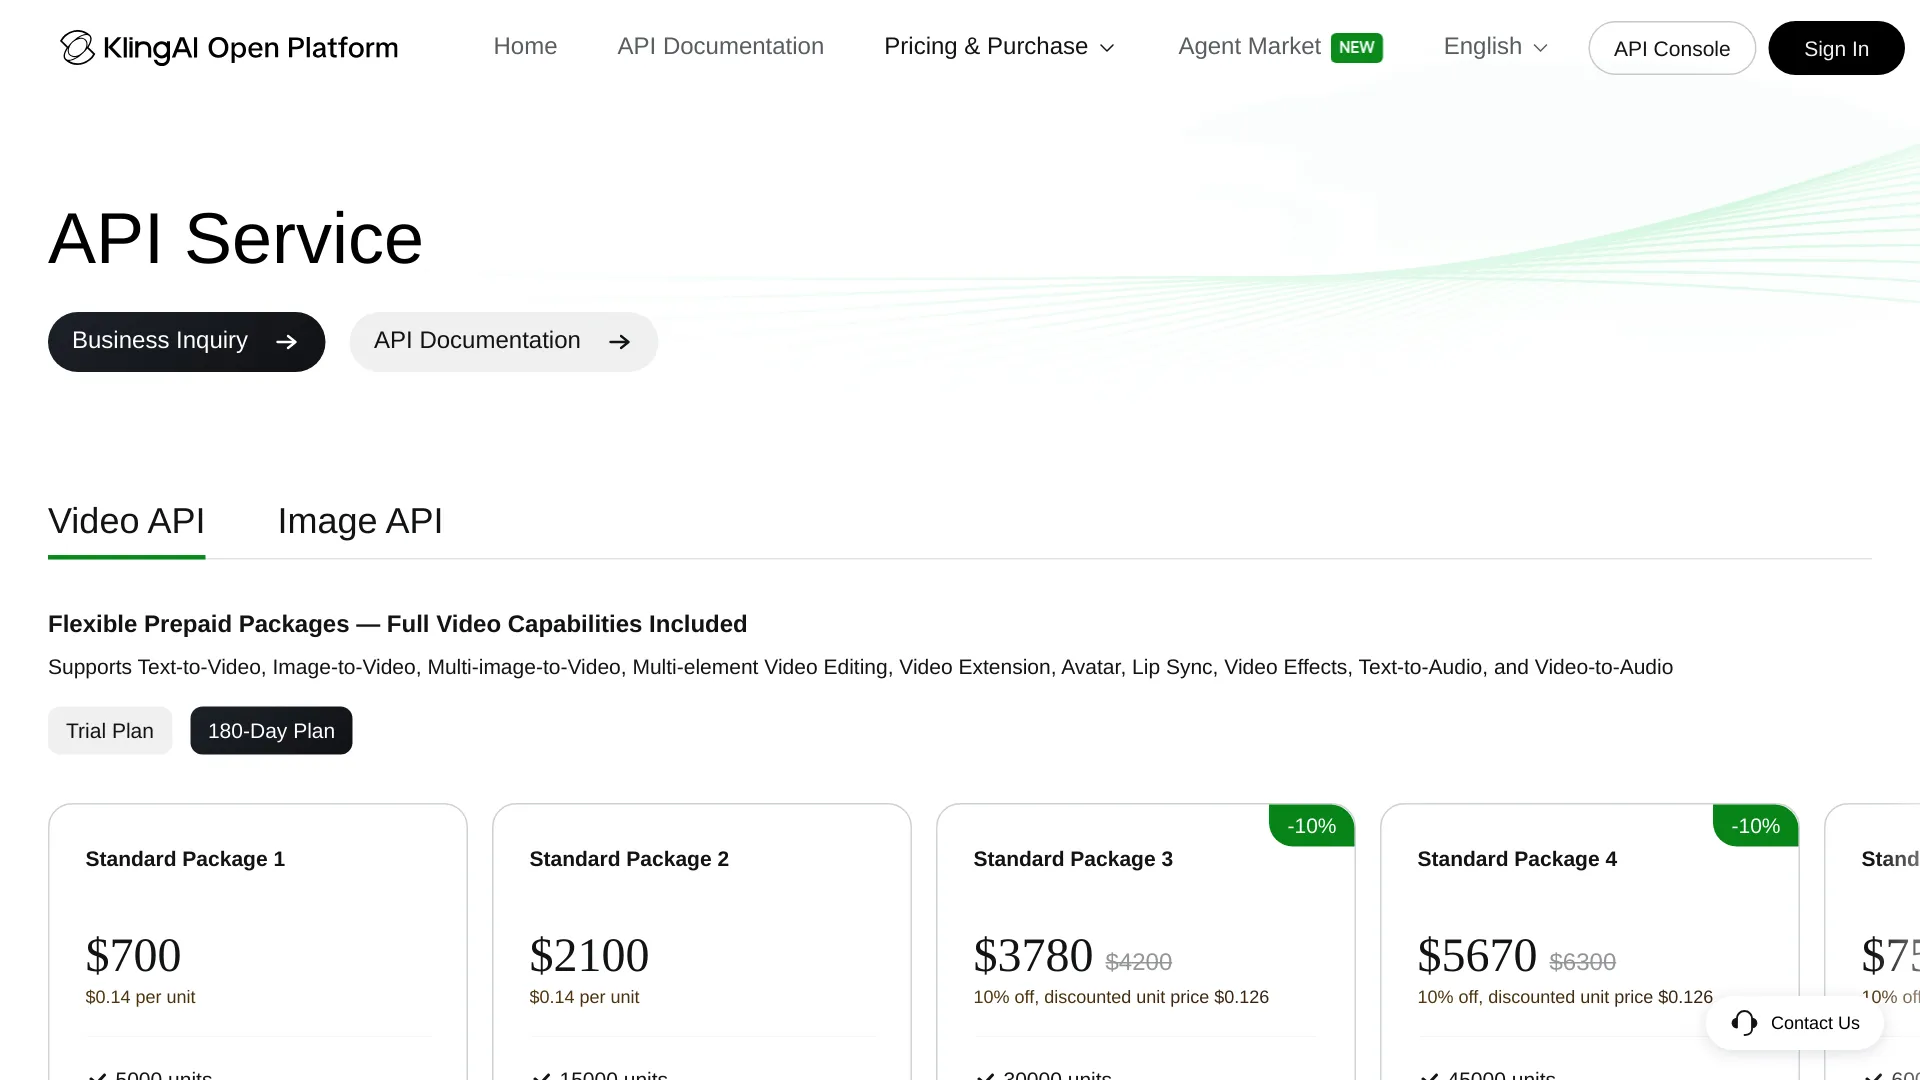
Task: Click the Standard Package 3 card title
Action: pyautogui.click(x=1073, y=859)
